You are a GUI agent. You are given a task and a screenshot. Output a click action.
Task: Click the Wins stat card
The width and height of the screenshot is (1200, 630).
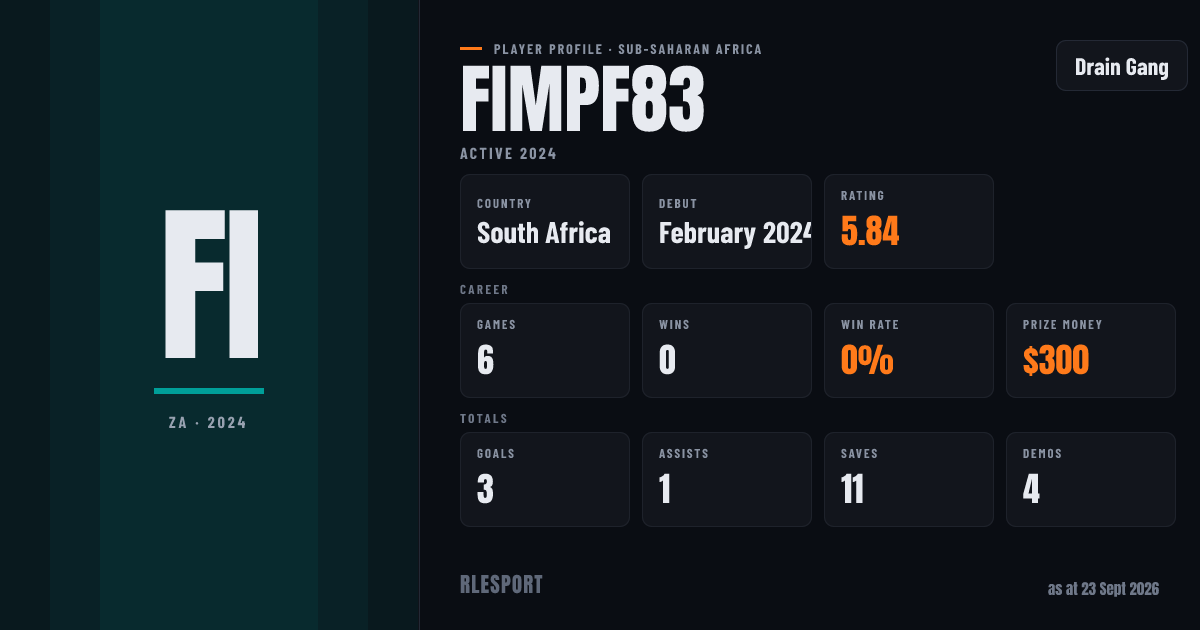(x=727, y=350)
